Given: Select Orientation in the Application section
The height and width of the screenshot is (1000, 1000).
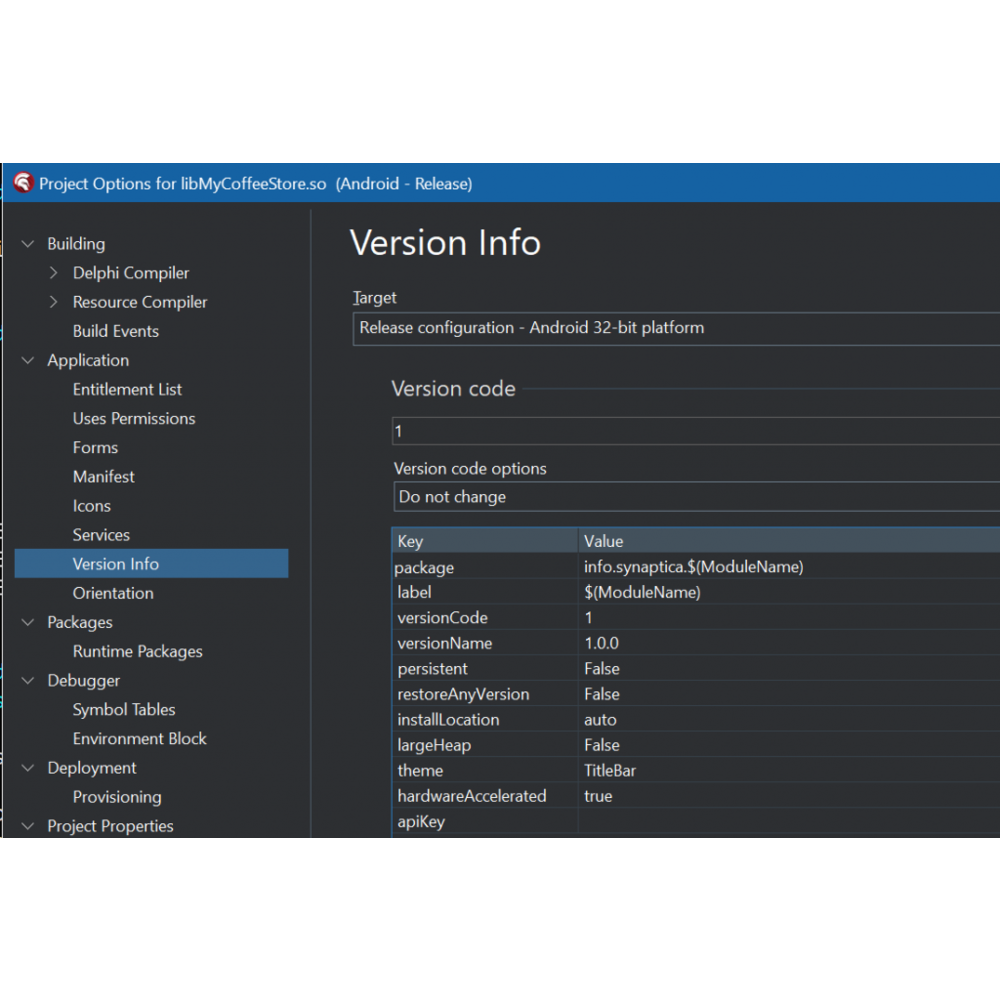Looking at the screenshot, I should point(113,593).
